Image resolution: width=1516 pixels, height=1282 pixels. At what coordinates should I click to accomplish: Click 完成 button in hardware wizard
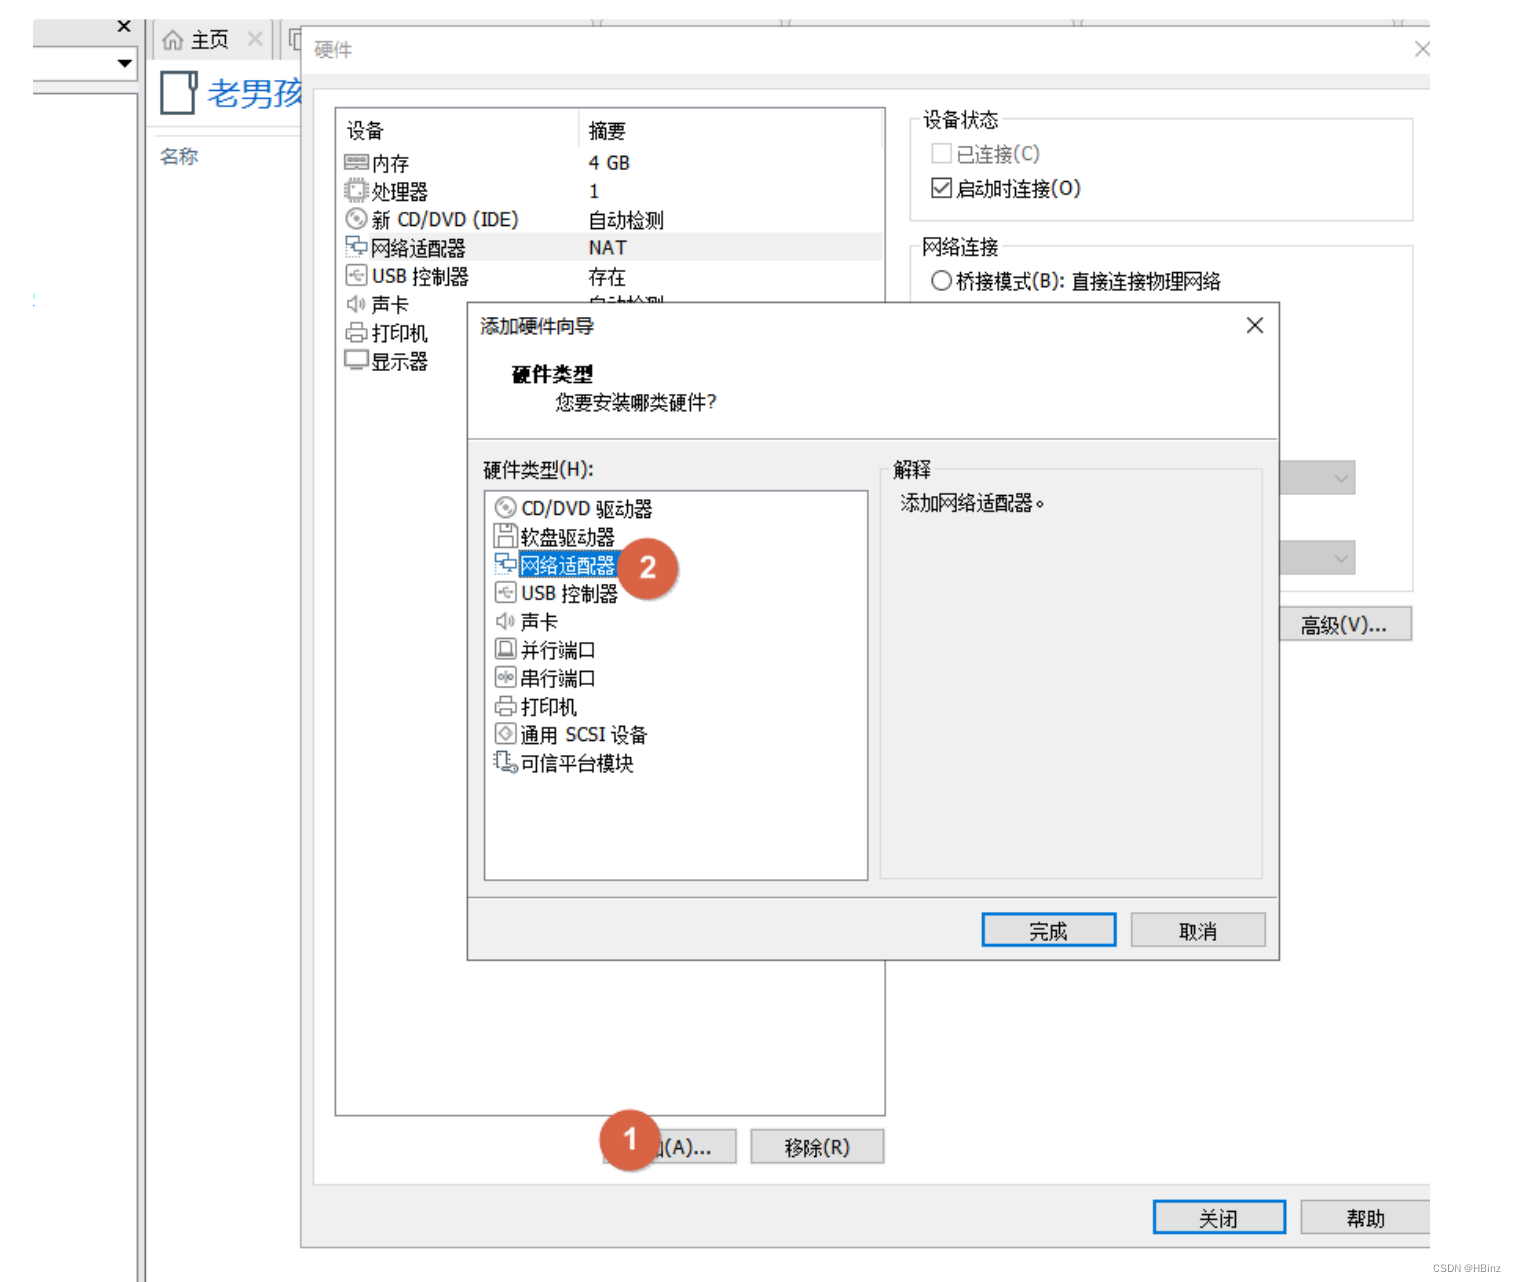(x=1049, y=930)
